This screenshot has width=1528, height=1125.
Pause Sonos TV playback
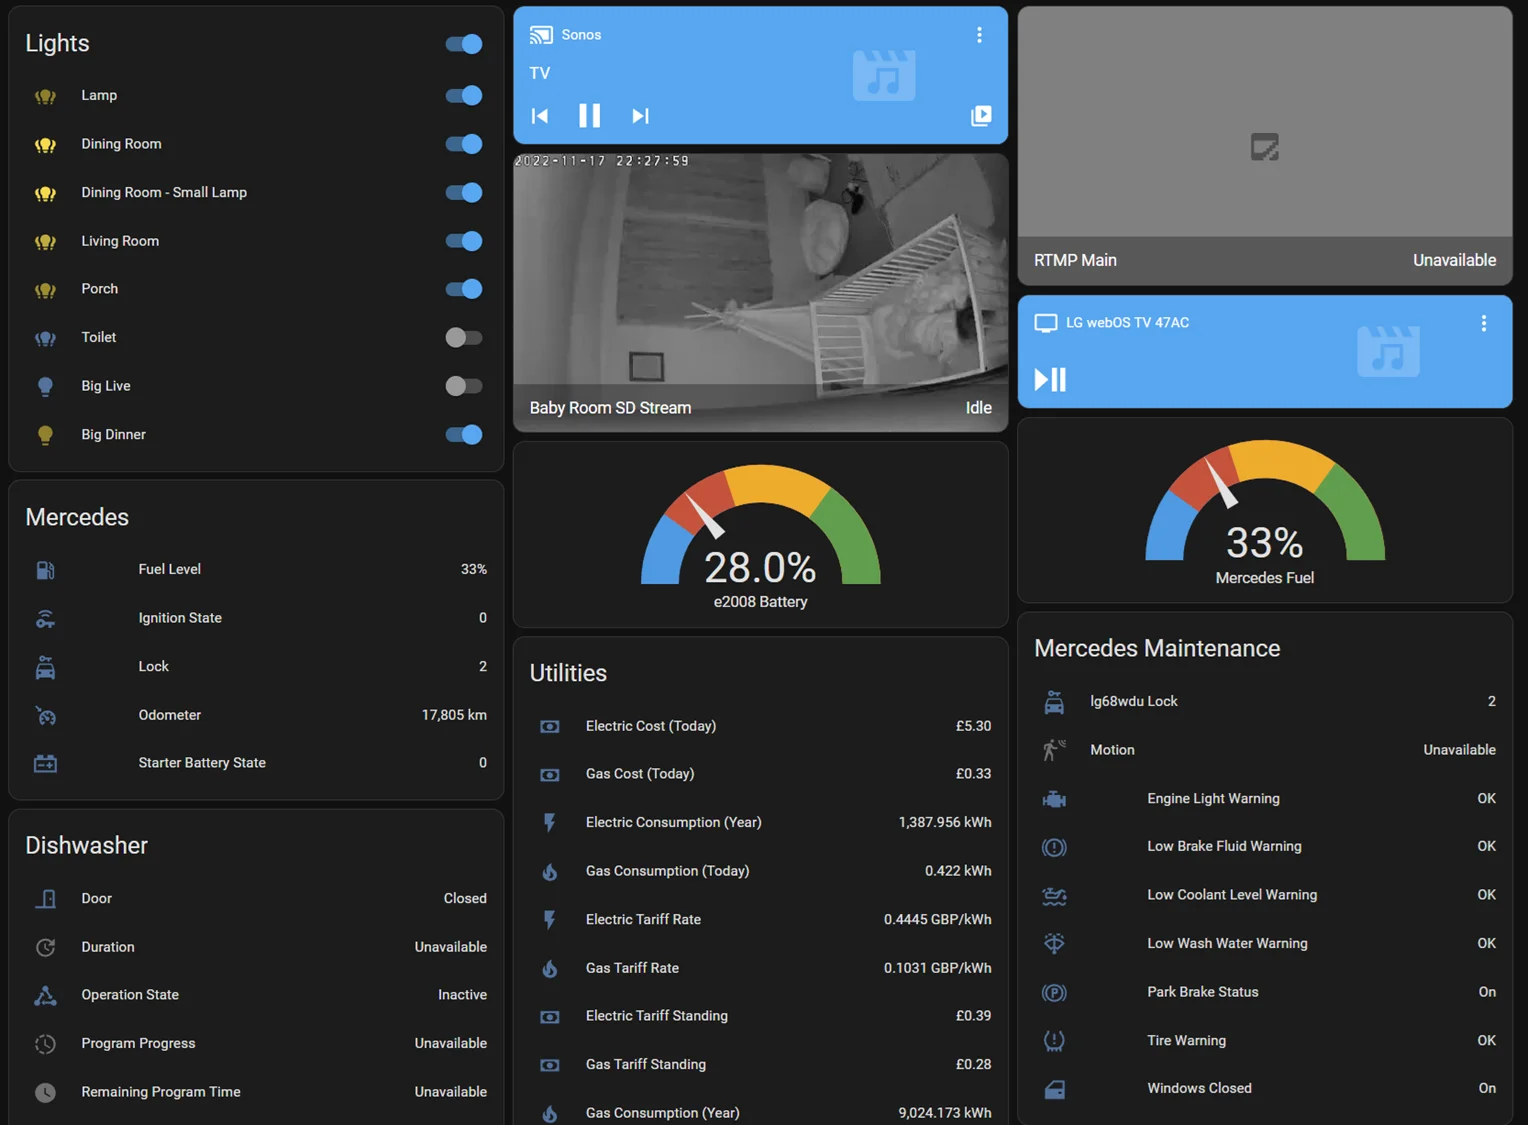coord(590,116)
